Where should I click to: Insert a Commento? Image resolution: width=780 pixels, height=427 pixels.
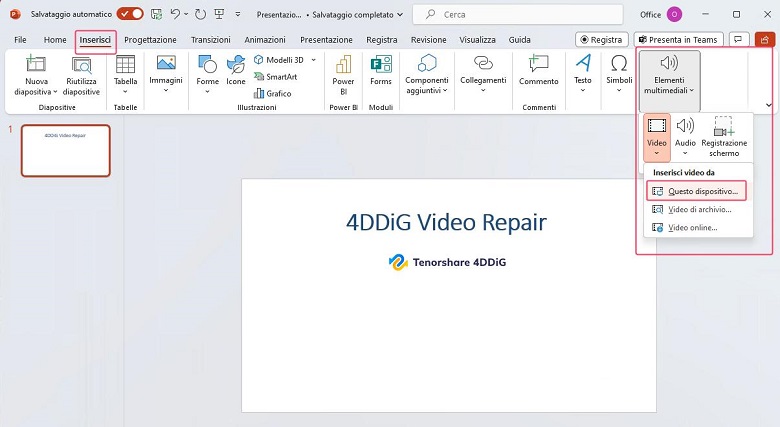[x=539, y=71]
